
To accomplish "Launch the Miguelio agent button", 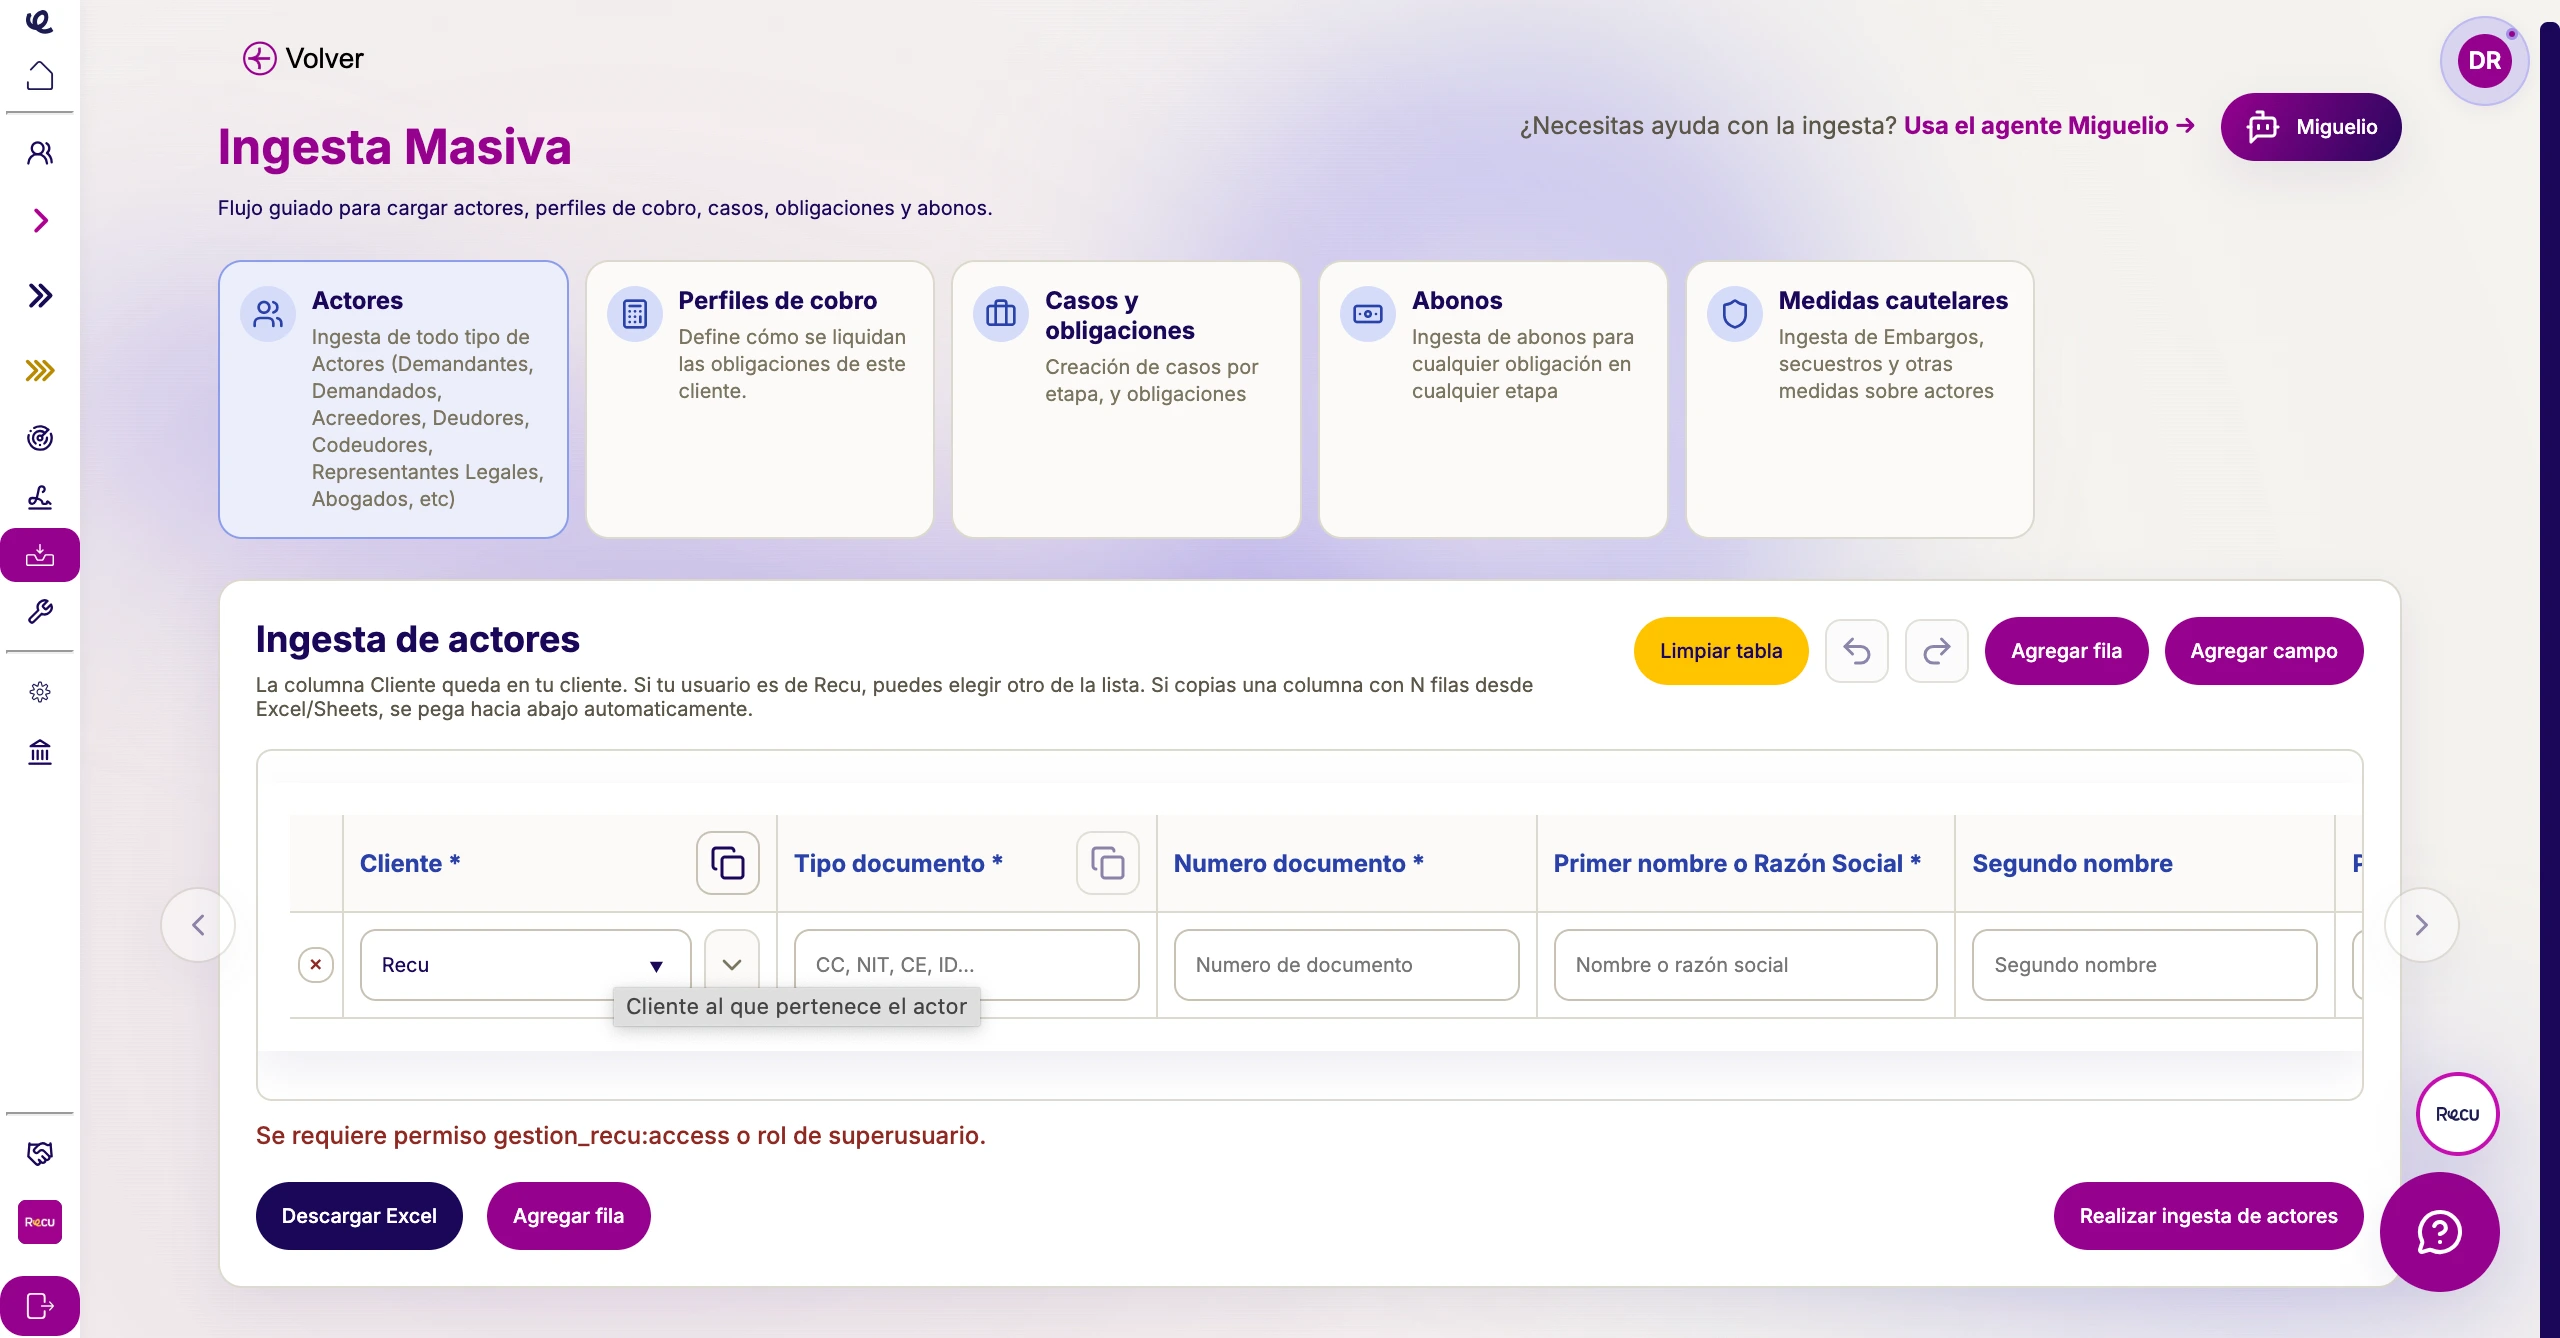I will pyautogui.click(x=2311, y=127).
